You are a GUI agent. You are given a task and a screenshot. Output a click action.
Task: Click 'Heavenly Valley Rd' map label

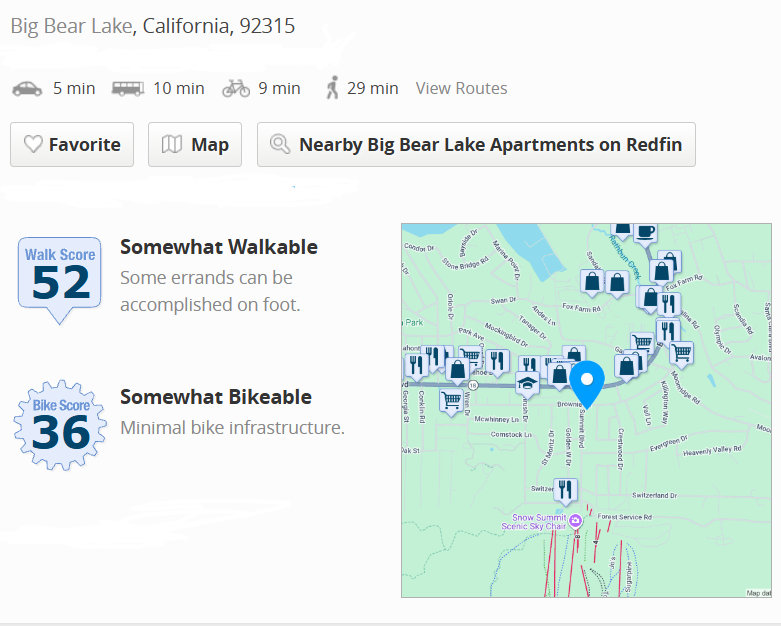712,451
